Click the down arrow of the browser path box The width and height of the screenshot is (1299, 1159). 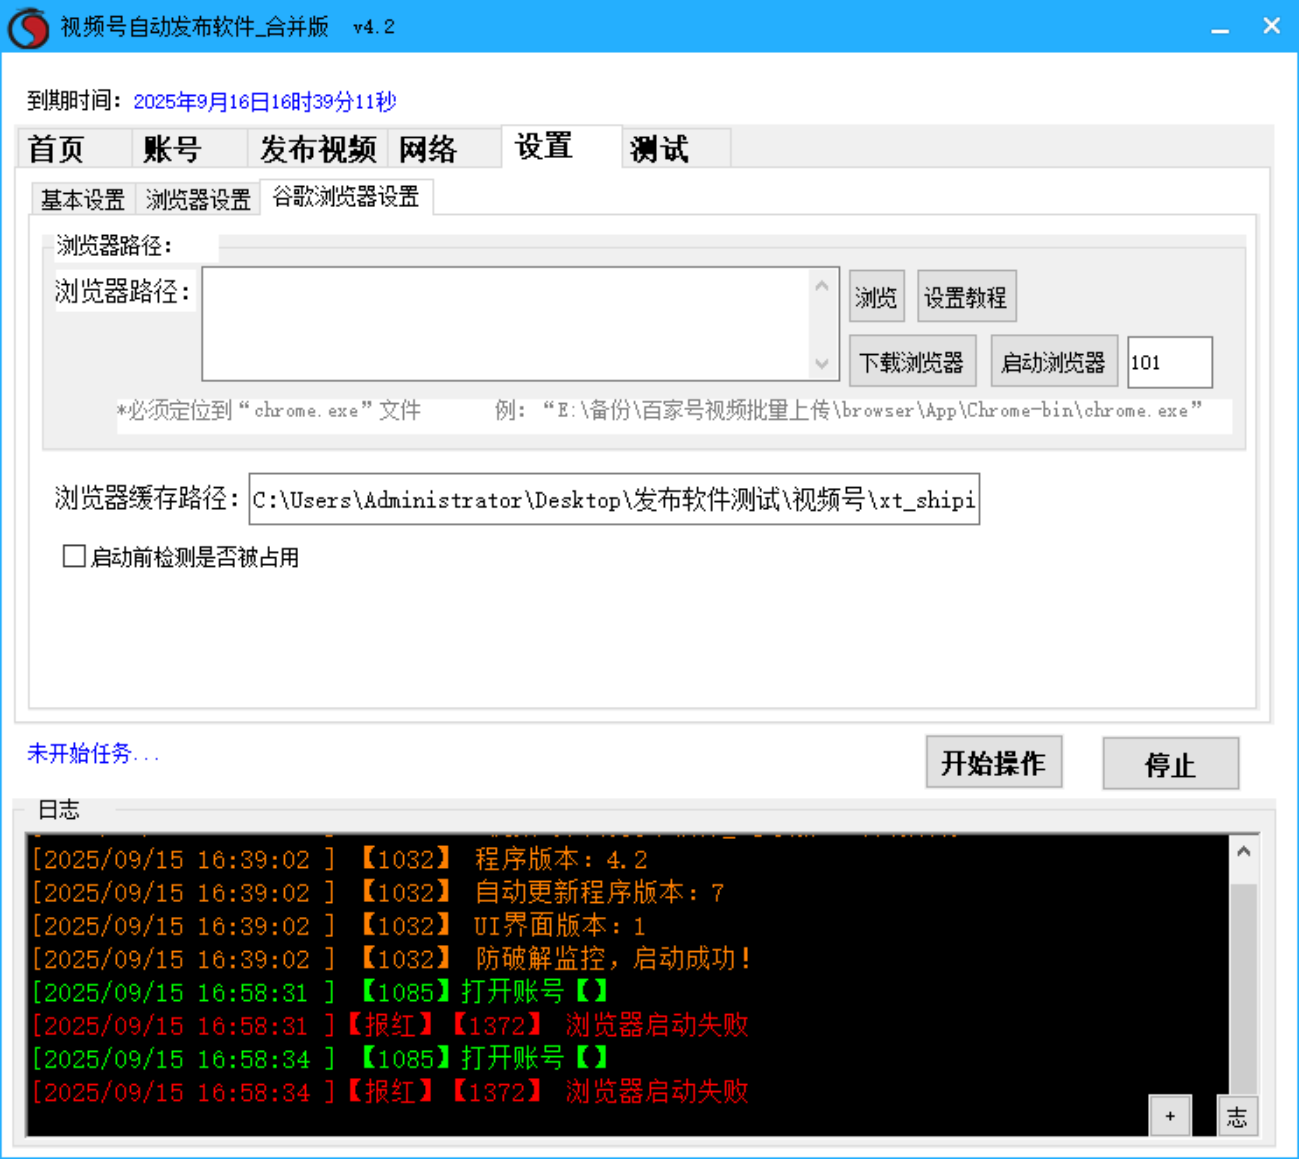coord(823,364)
